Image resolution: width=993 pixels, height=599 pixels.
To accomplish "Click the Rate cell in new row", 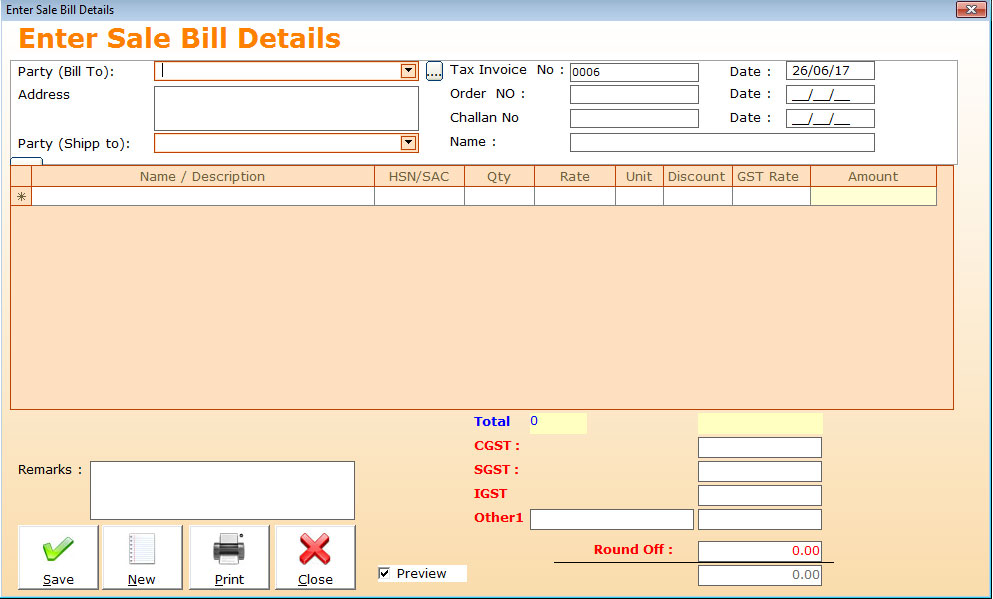I will coord(575,196).
